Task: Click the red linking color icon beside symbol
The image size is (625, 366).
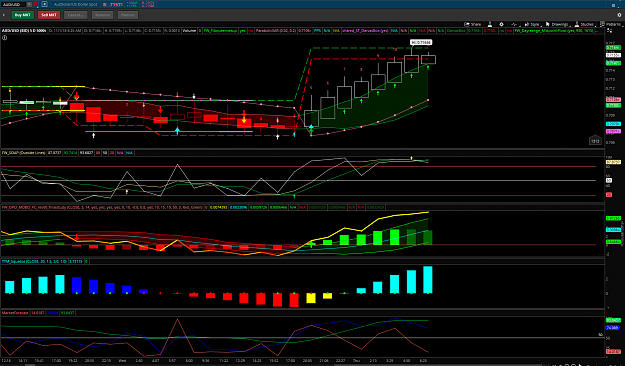Action: (36, 4)
